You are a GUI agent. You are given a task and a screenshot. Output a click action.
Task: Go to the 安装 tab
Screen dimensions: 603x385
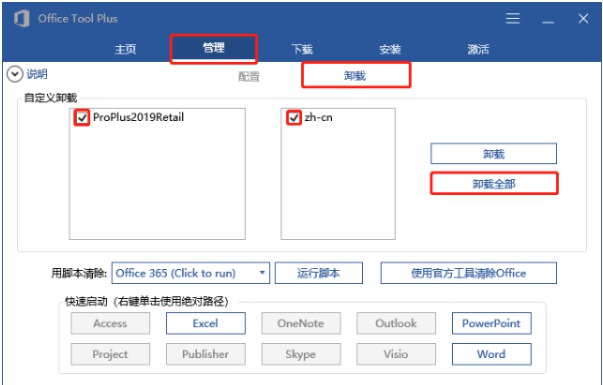point(390,50)
